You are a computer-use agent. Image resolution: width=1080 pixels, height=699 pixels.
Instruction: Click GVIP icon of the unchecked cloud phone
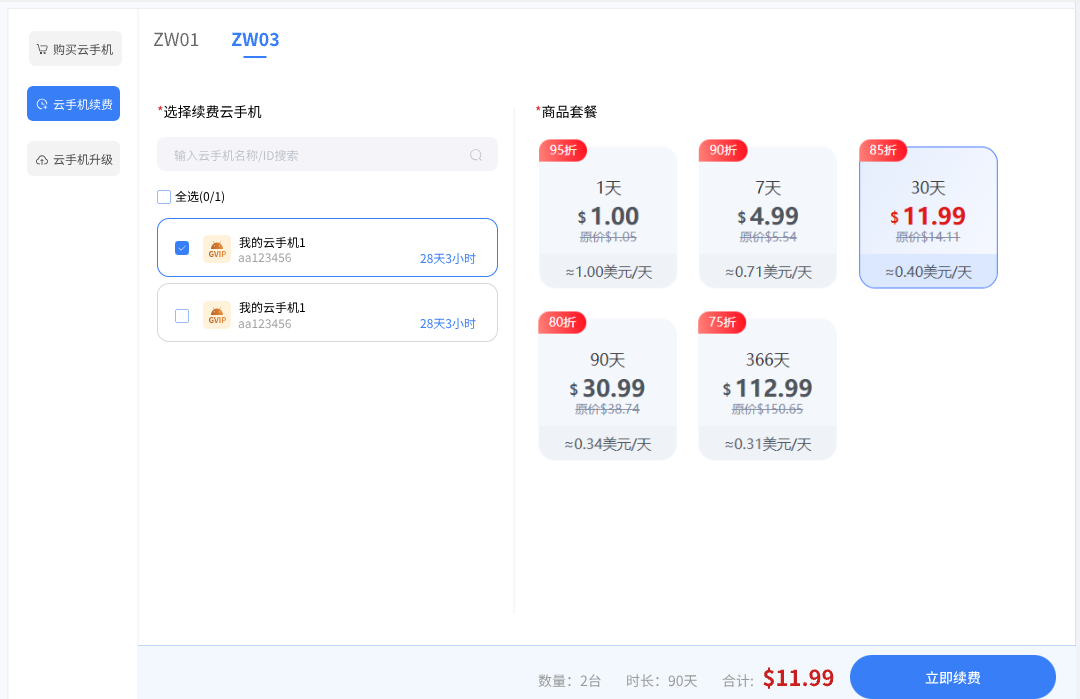[x=217, y=315]
